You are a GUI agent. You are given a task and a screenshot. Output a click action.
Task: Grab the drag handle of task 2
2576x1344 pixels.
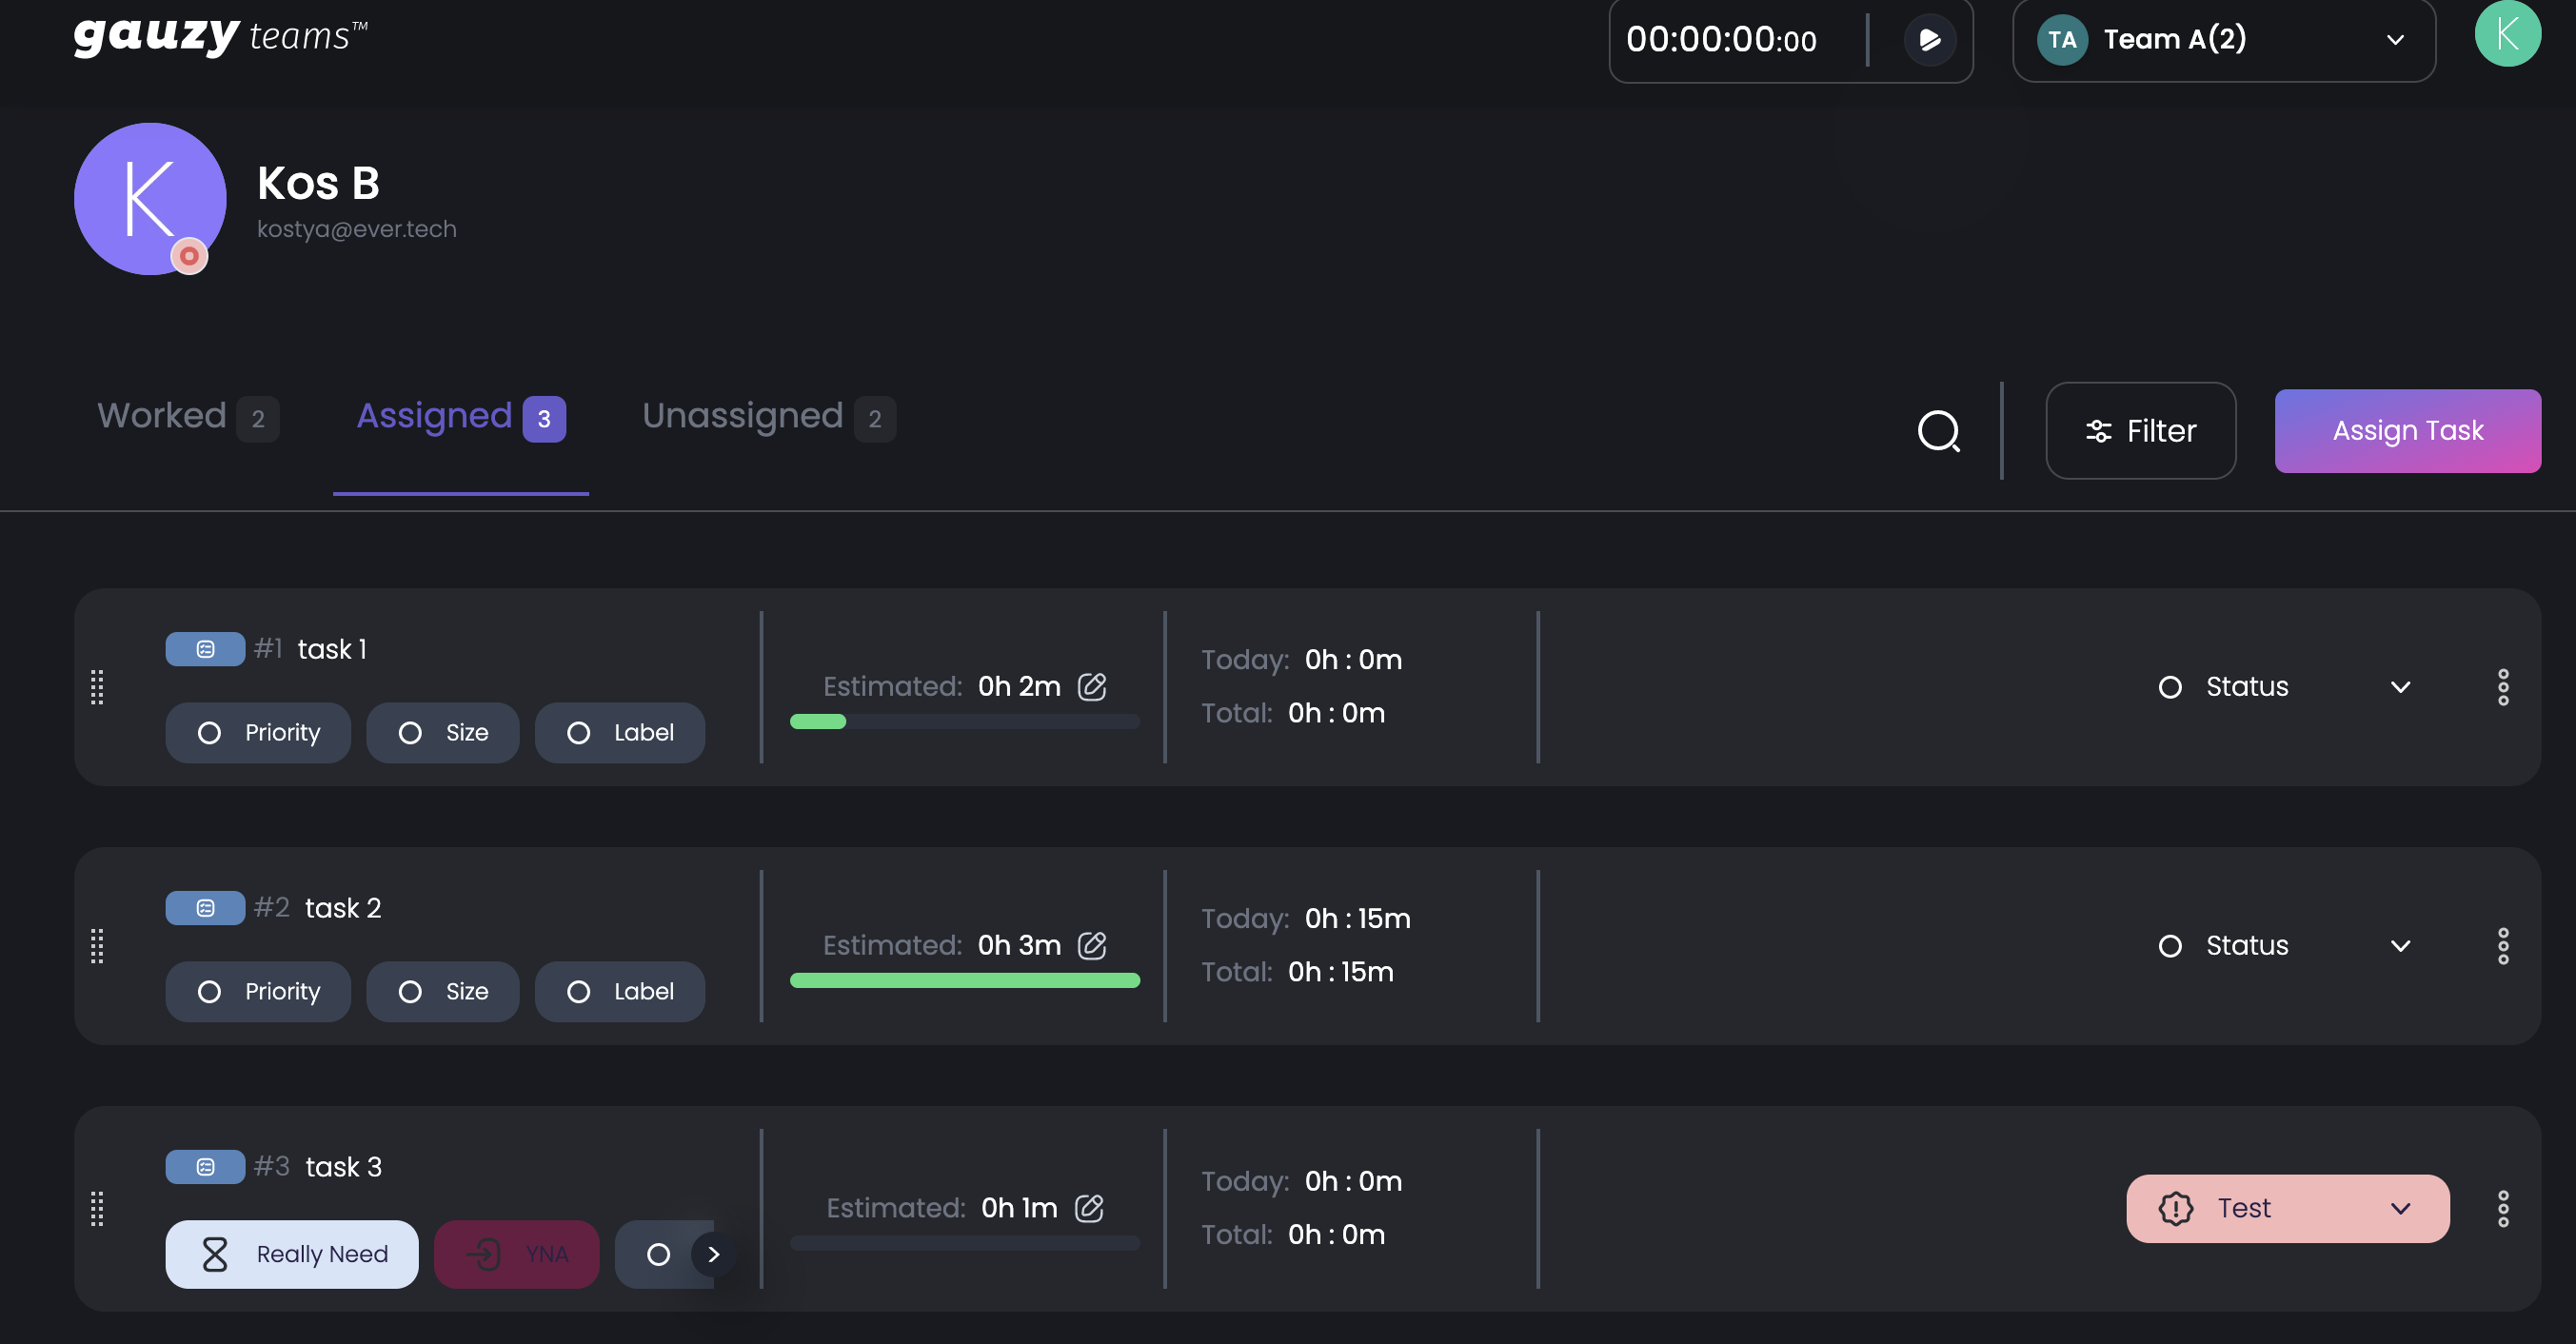[x=97, y=946]
